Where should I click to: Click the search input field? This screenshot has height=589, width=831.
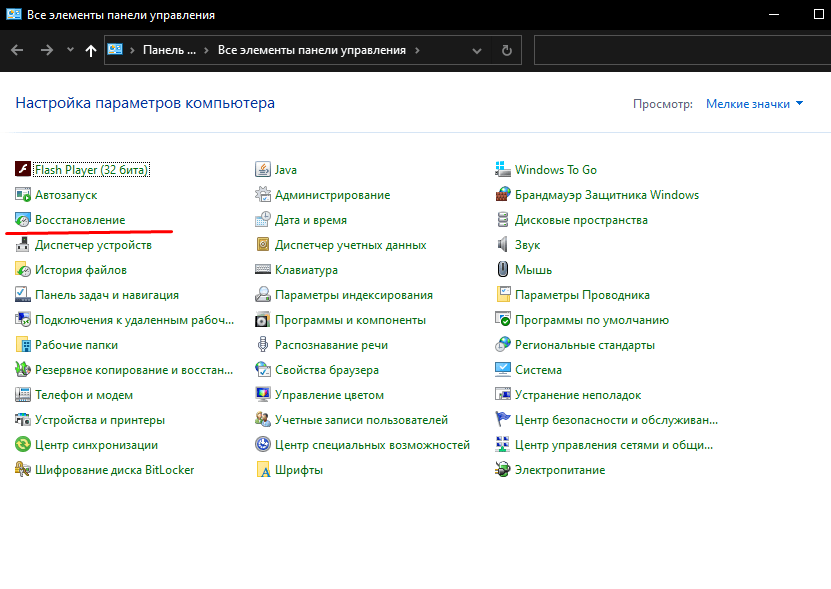[680, 50]
